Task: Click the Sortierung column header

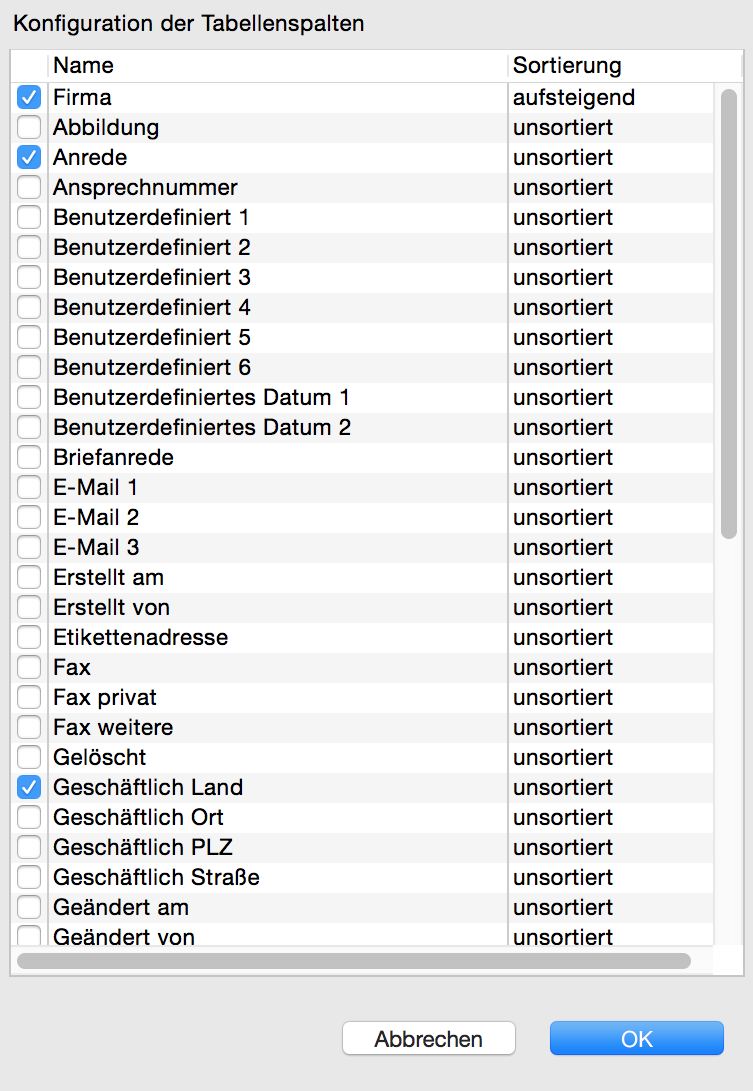Action: pos(624,65)
